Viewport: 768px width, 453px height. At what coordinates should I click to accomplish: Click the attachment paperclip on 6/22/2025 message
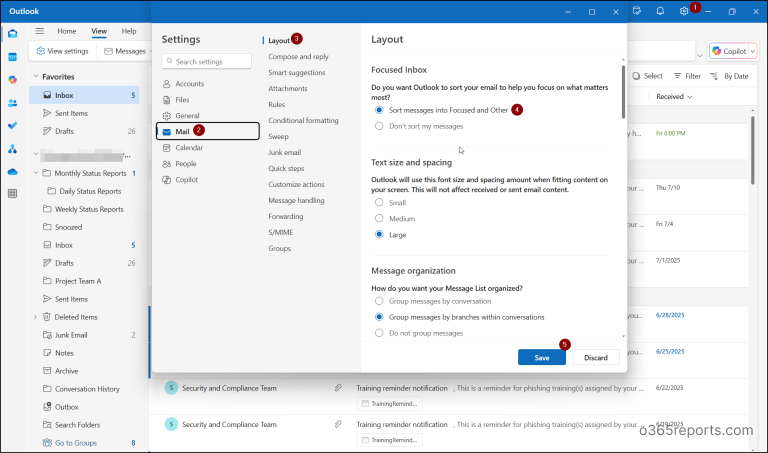[338, 388]
